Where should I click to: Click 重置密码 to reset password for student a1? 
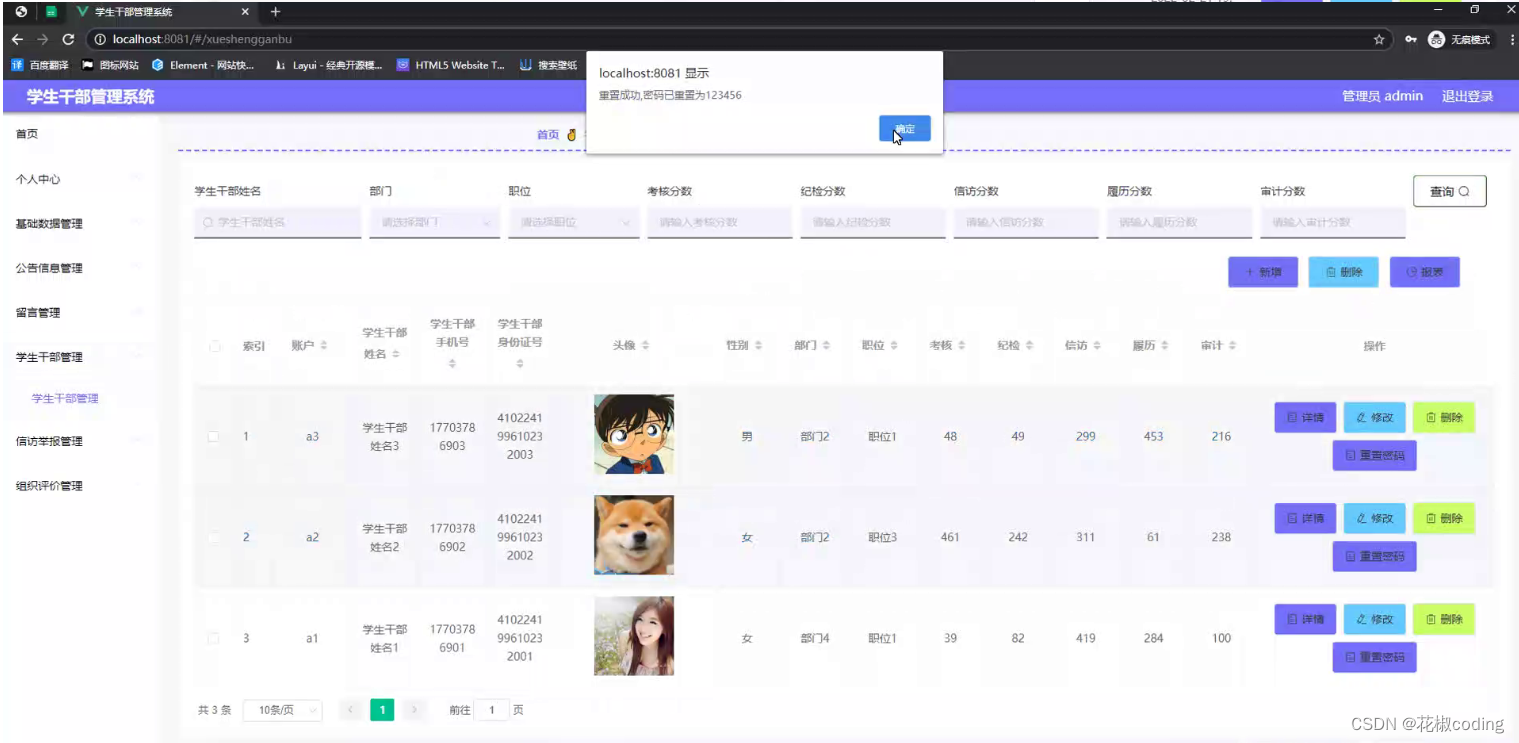(1374, 657)
